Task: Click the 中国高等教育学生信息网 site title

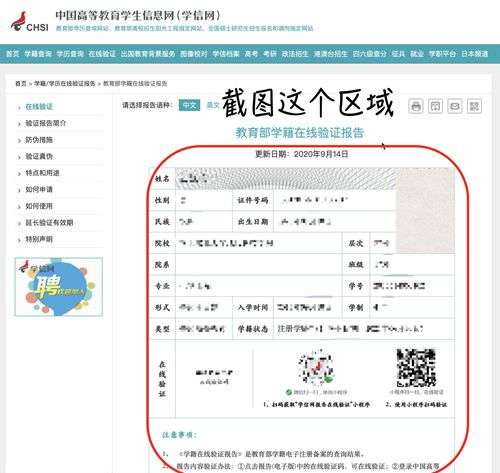Action: pyautogui.click(x=138, y=15)
